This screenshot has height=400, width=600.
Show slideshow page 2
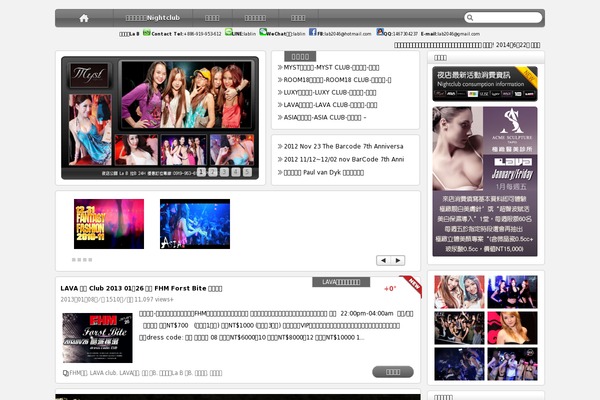click(x=213, y=172)
